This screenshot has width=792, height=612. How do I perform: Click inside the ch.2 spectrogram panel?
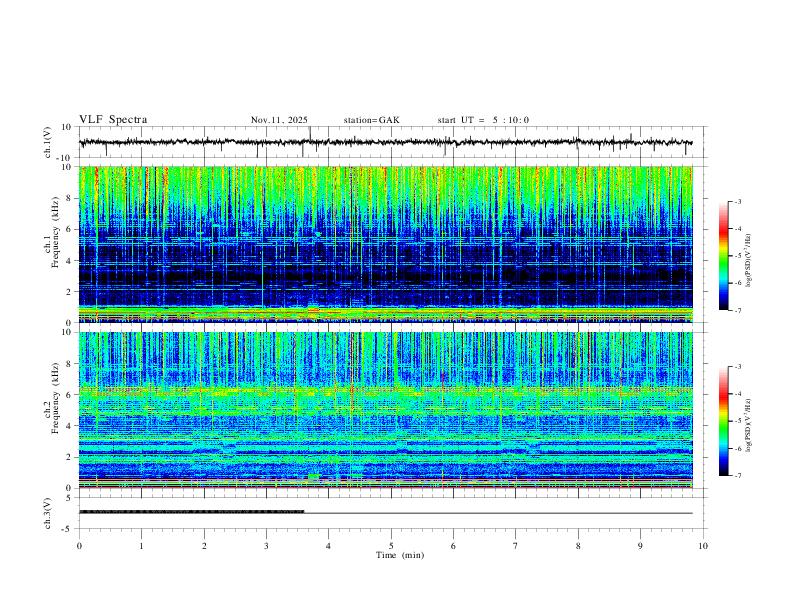pyautogui.click(x=385, y=410)
